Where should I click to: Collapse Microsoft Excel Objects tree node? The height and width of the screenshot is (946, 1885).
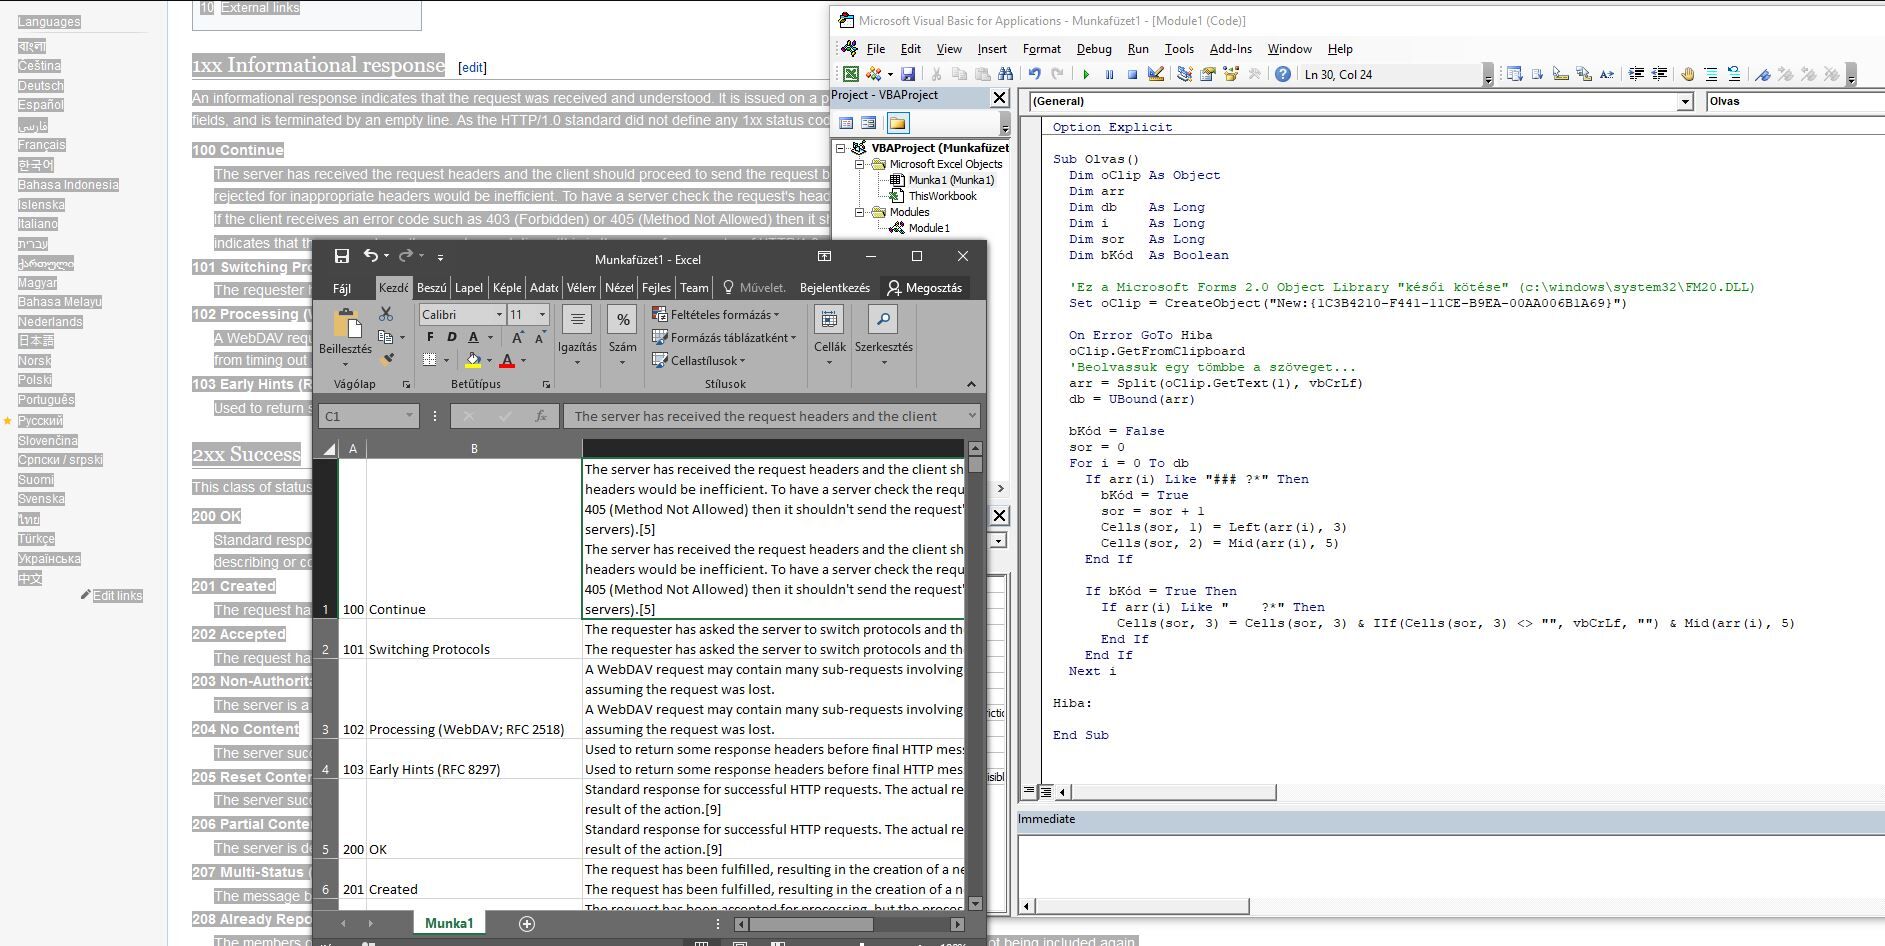click(858, 164)
